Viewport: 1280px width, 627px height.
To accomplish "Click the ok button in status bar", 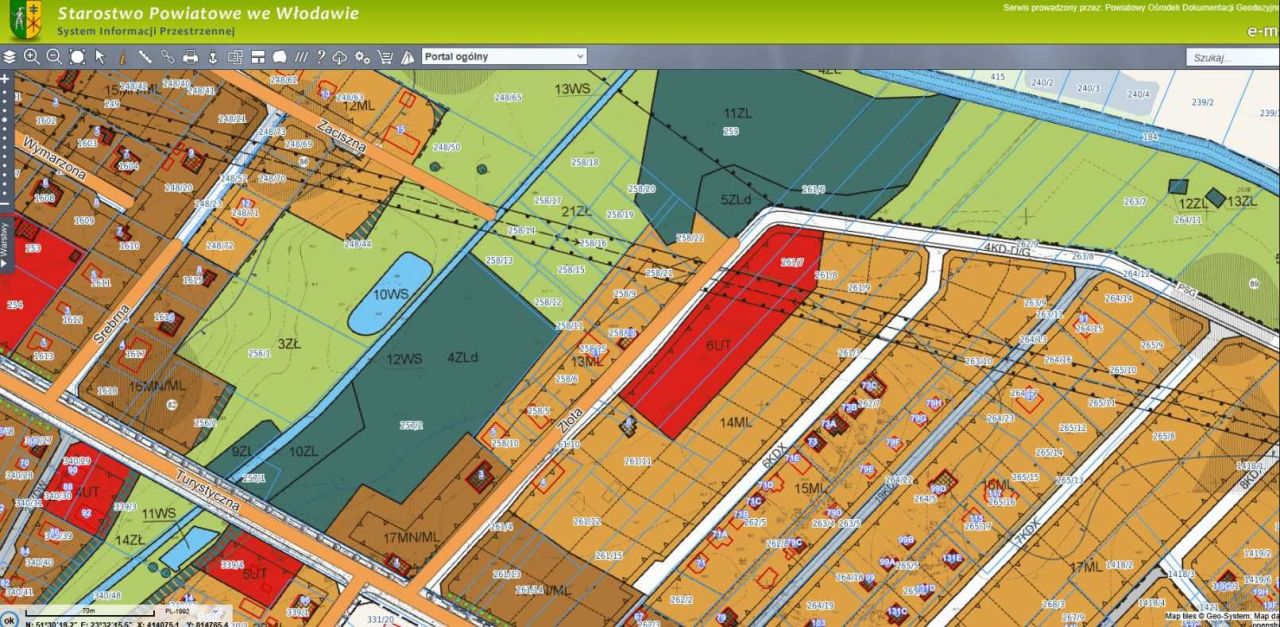I will click(x=9, y=620).
